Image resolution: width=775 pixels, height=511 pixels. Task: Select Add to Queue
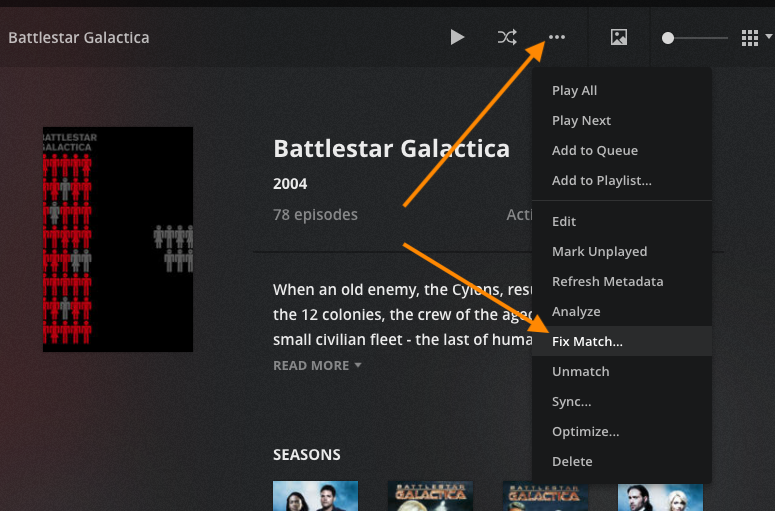(x=622, y=150)
